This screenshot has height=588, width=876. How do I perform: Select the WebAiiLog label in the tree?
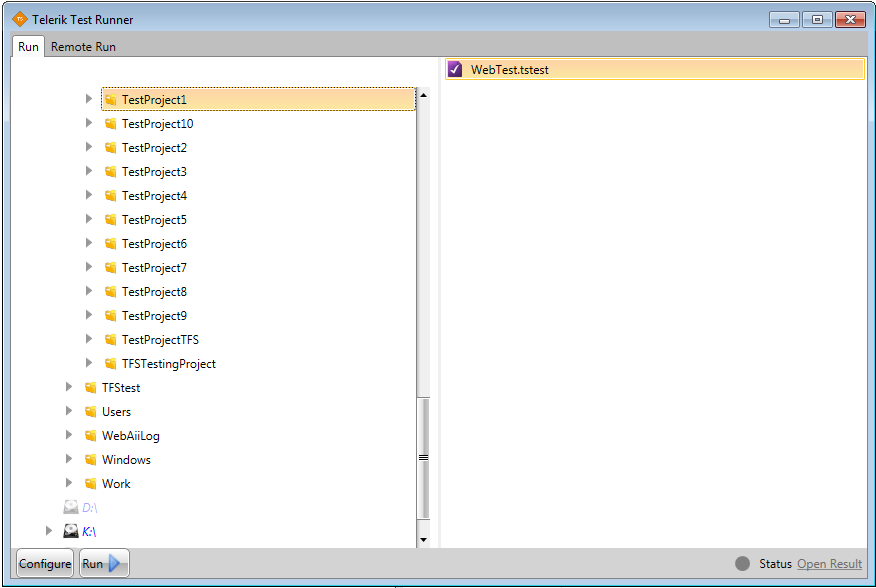point(131,436)
